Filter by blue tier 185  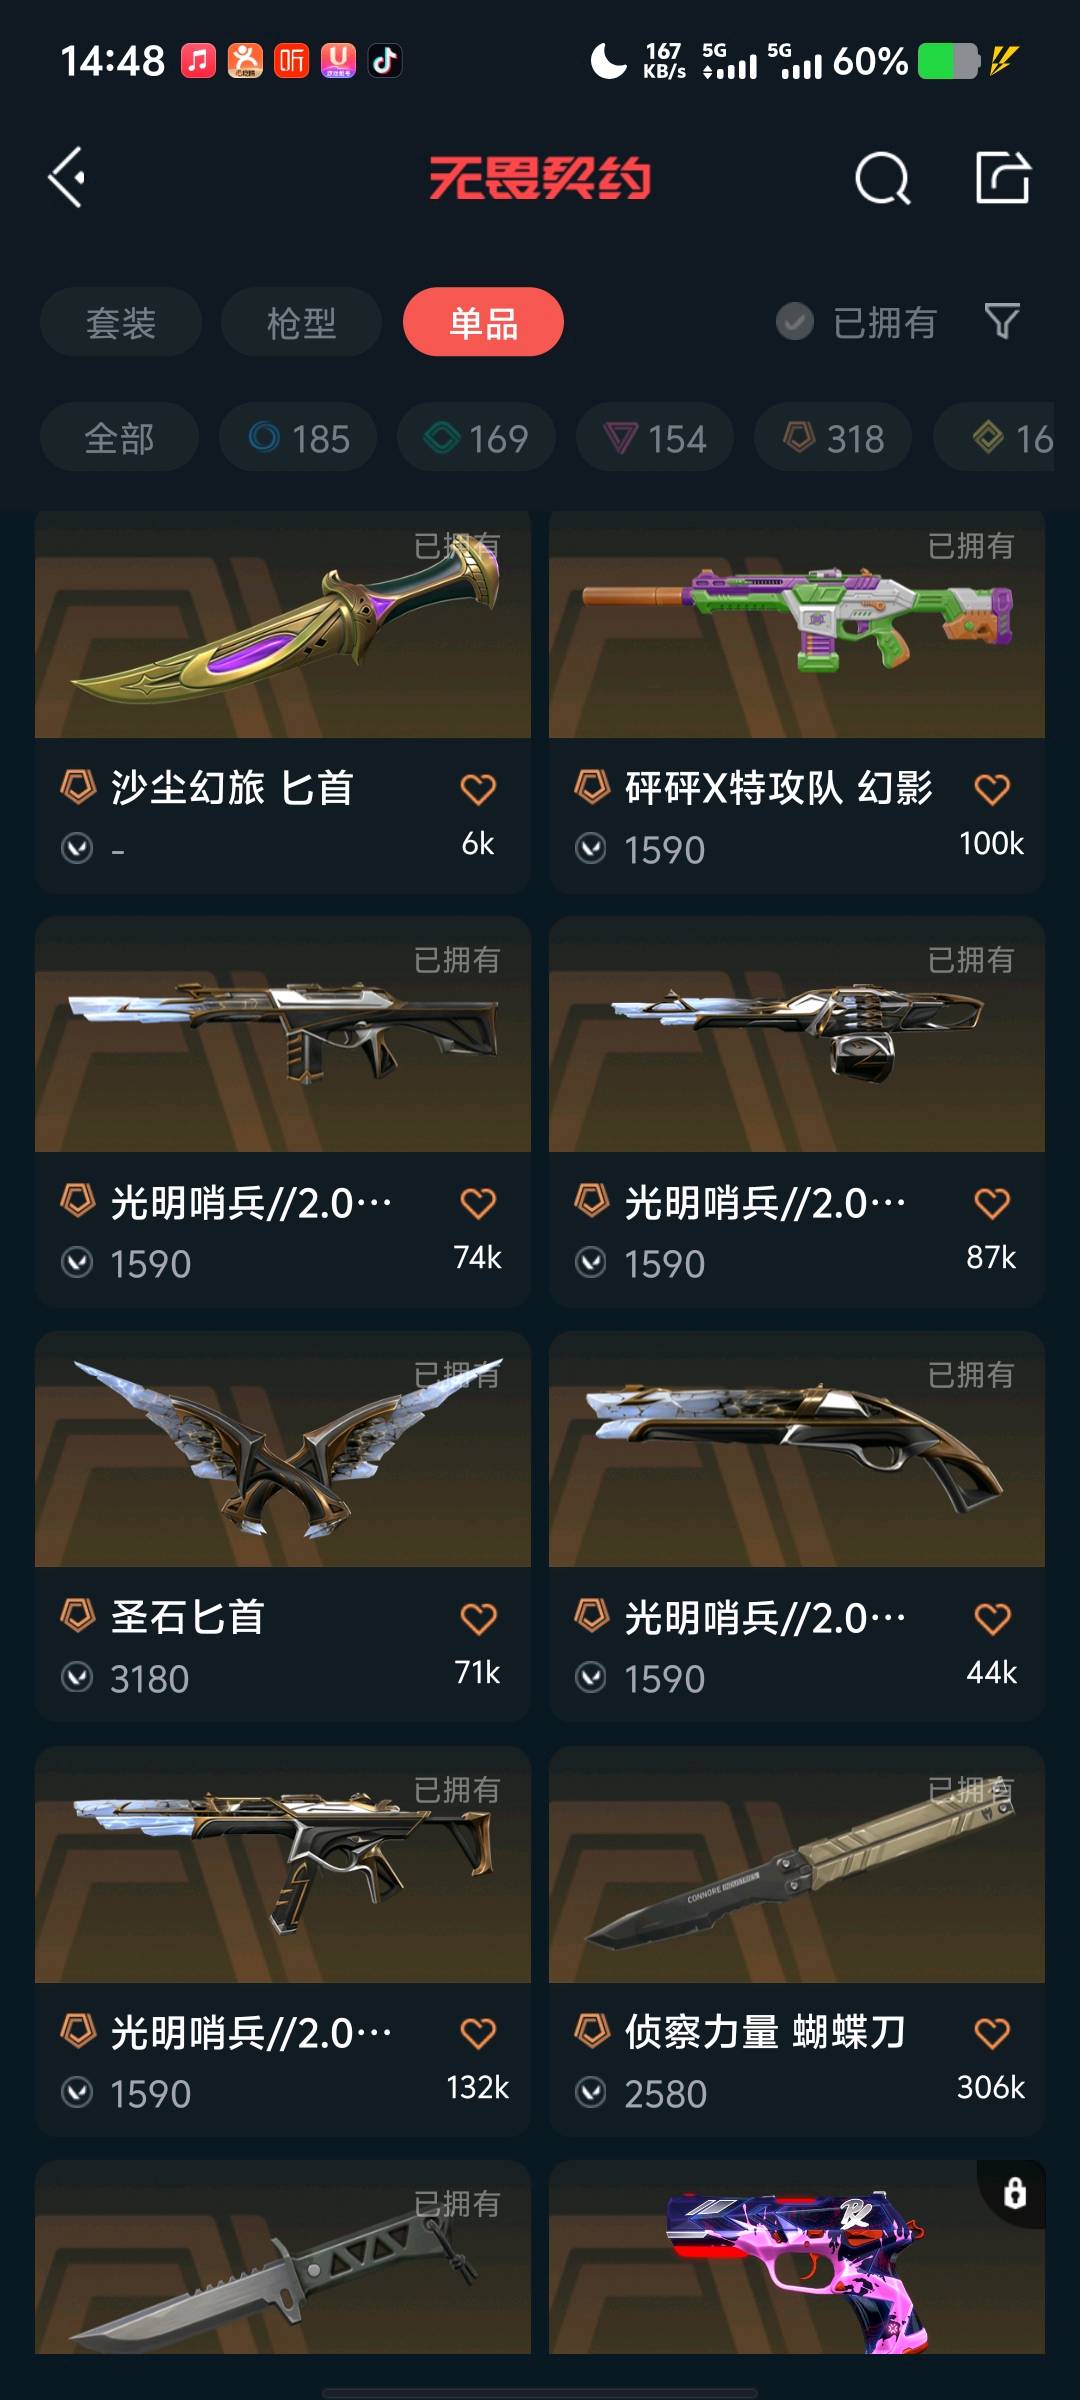[x=298, y=438]
